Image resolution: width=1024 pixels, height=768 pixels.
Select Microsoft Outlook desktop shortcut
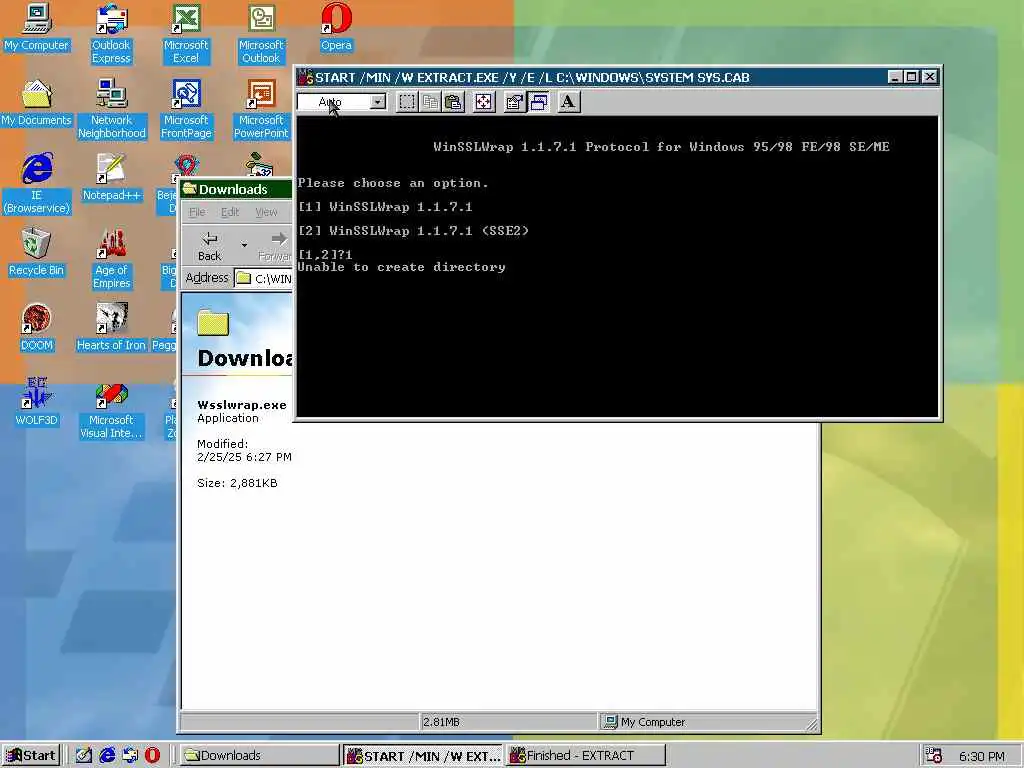pyautogui.click(x=261, y=34)
